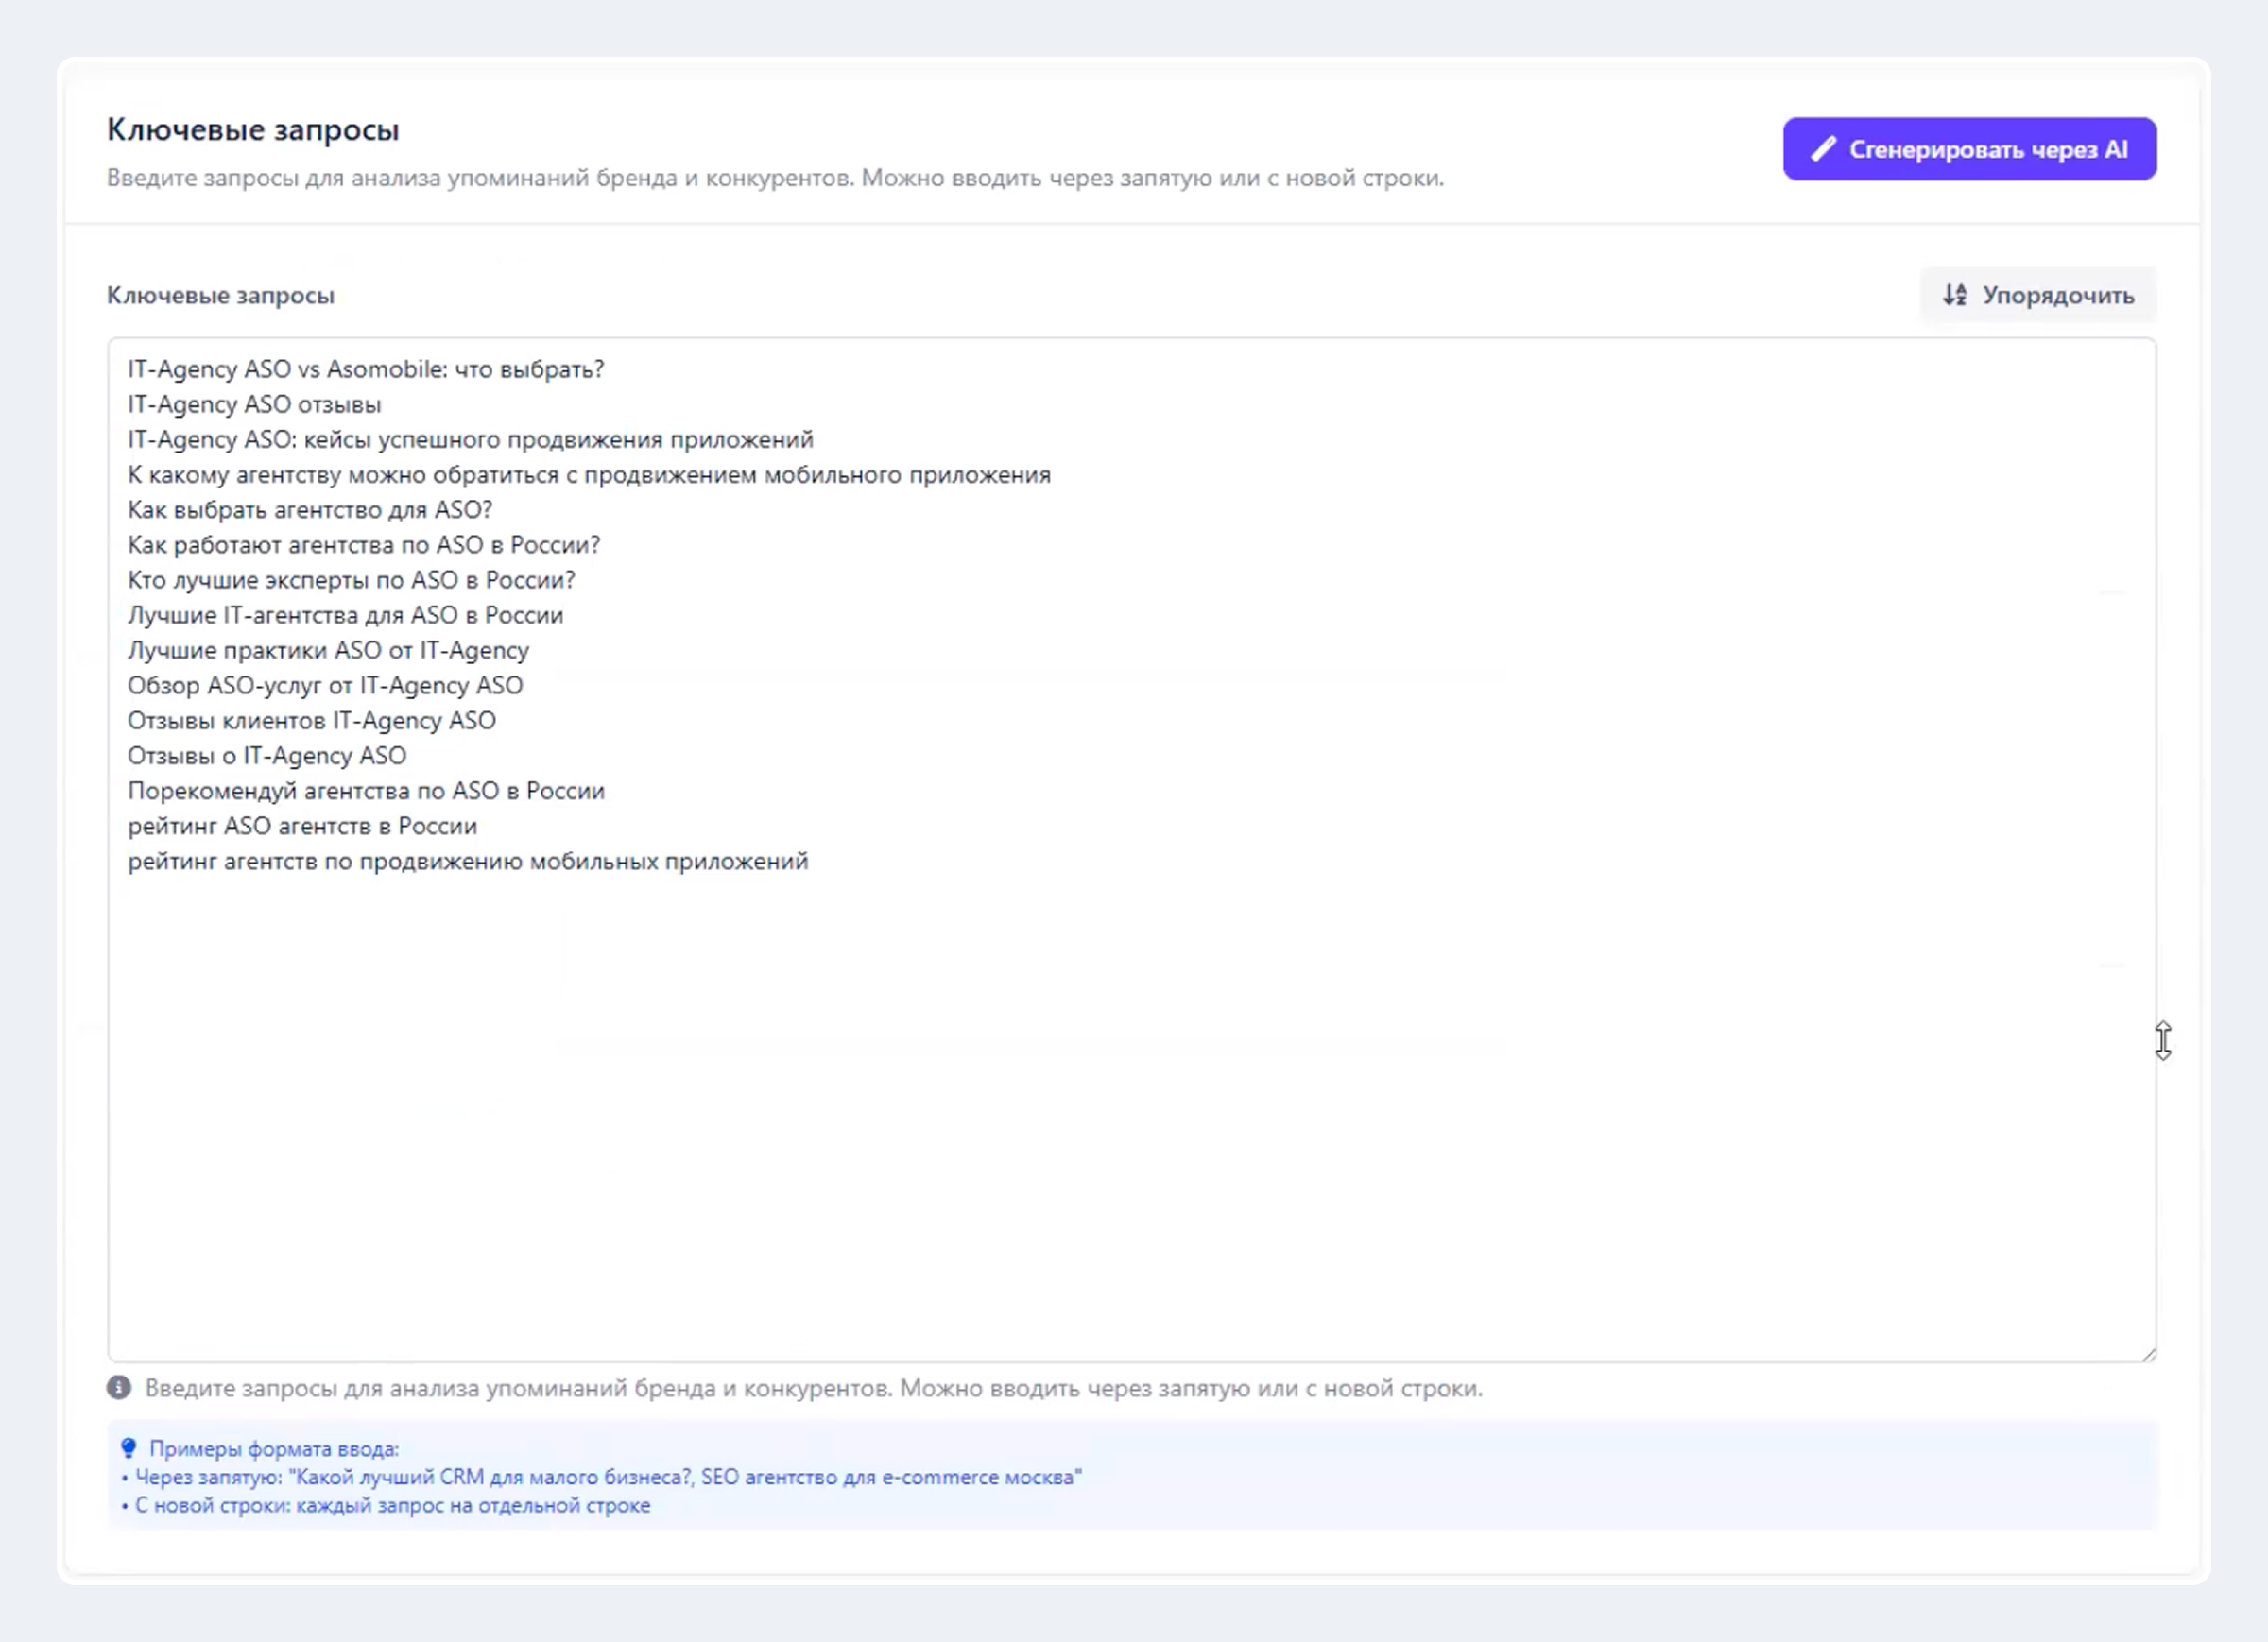This screenshot has height=1642, width=2268.
Task: Click the 'Через запятую' example hint text
Action: (607, 1477)
